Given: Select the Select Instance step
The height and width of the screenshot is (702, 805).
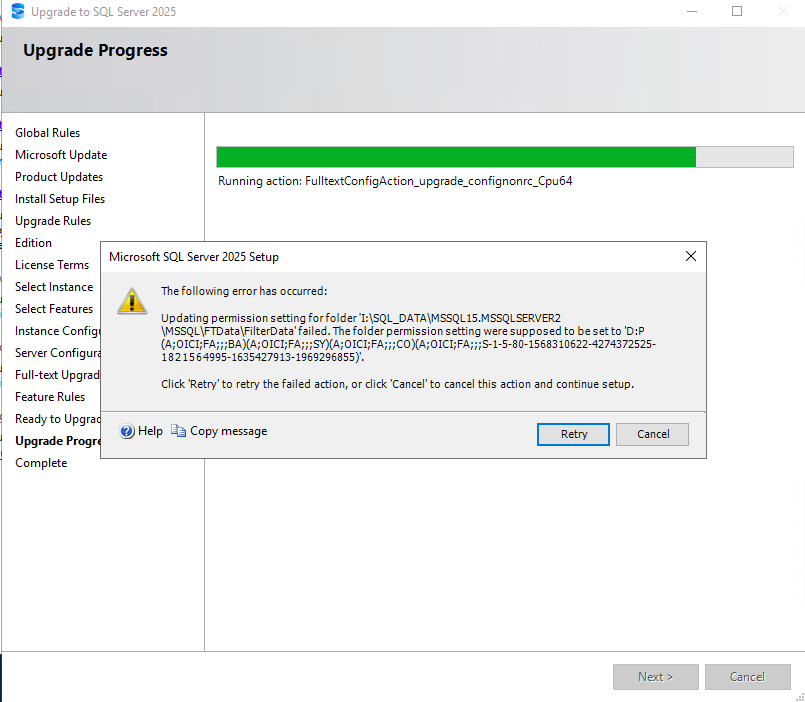Looking at the screenshot, I should coord(54,287).
